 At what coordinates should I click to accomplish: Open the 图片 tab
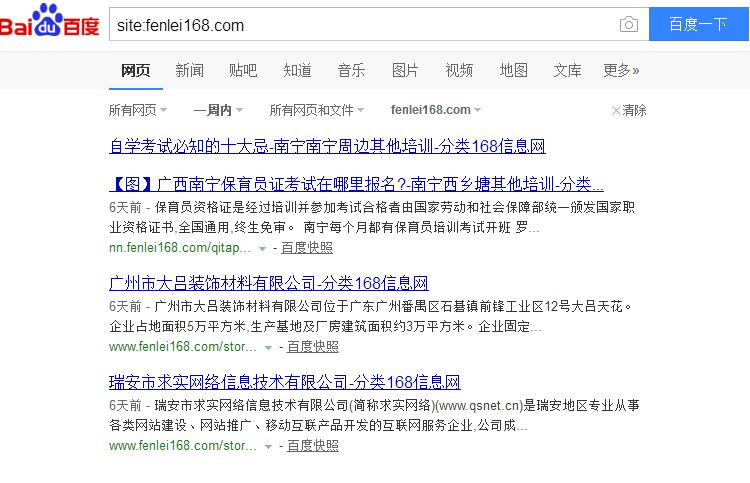click(x=405, y=71)
